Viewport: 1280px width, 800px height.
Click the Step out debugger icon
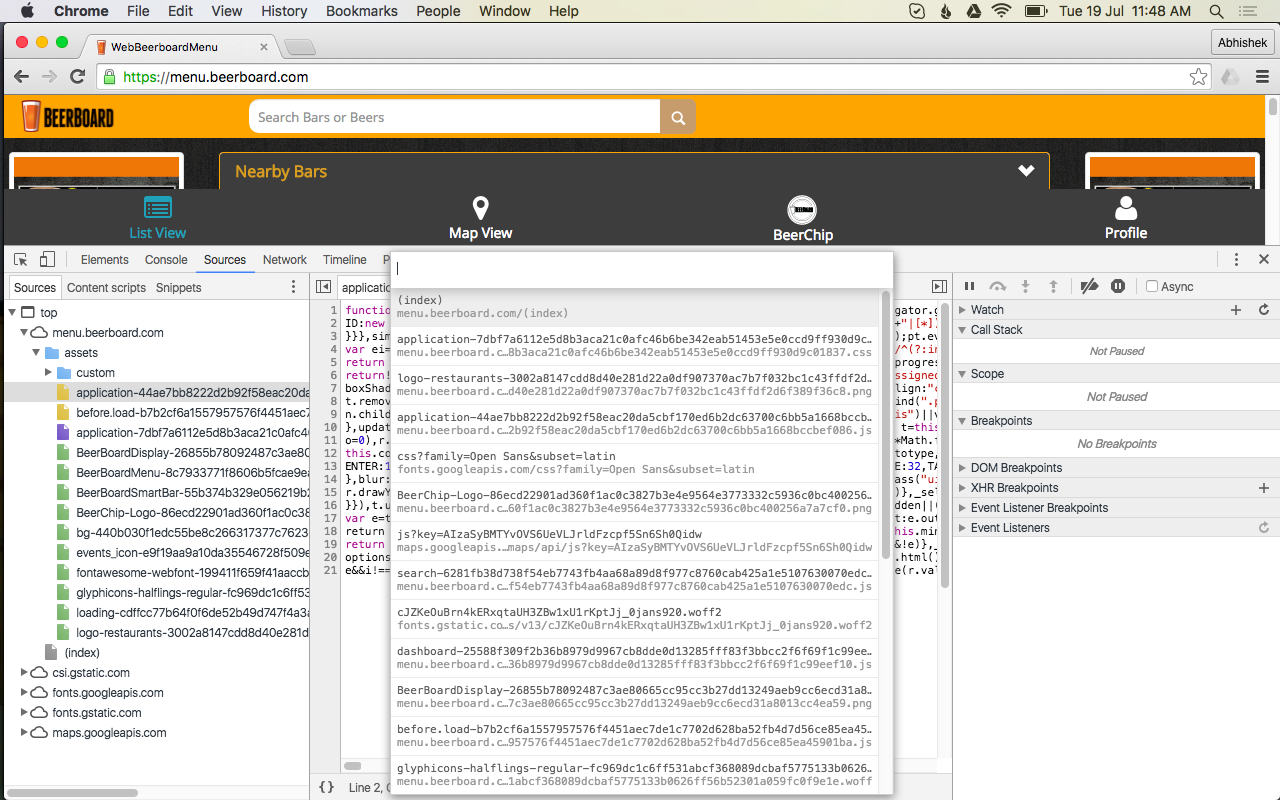pyautogui.click(x=1053, y=287)
